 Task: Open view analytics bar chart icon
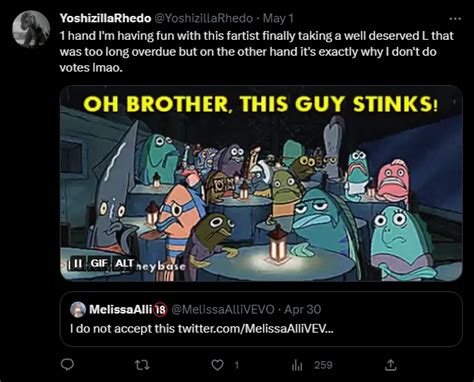tap(297, 366)
